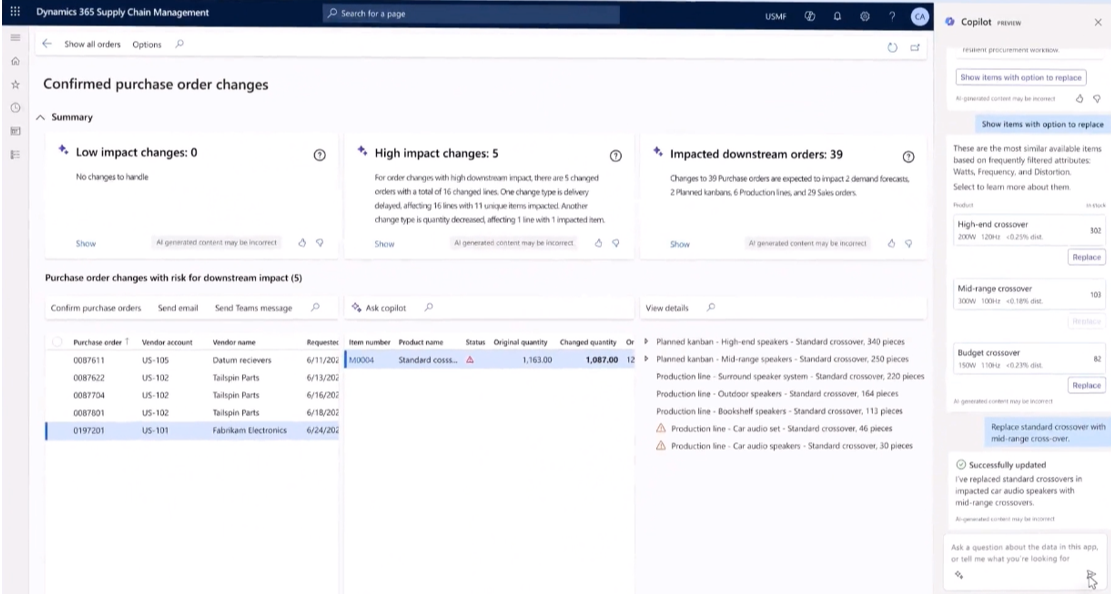Click Send Teams message action
1111x594 pixels.
tap(253, 308)
